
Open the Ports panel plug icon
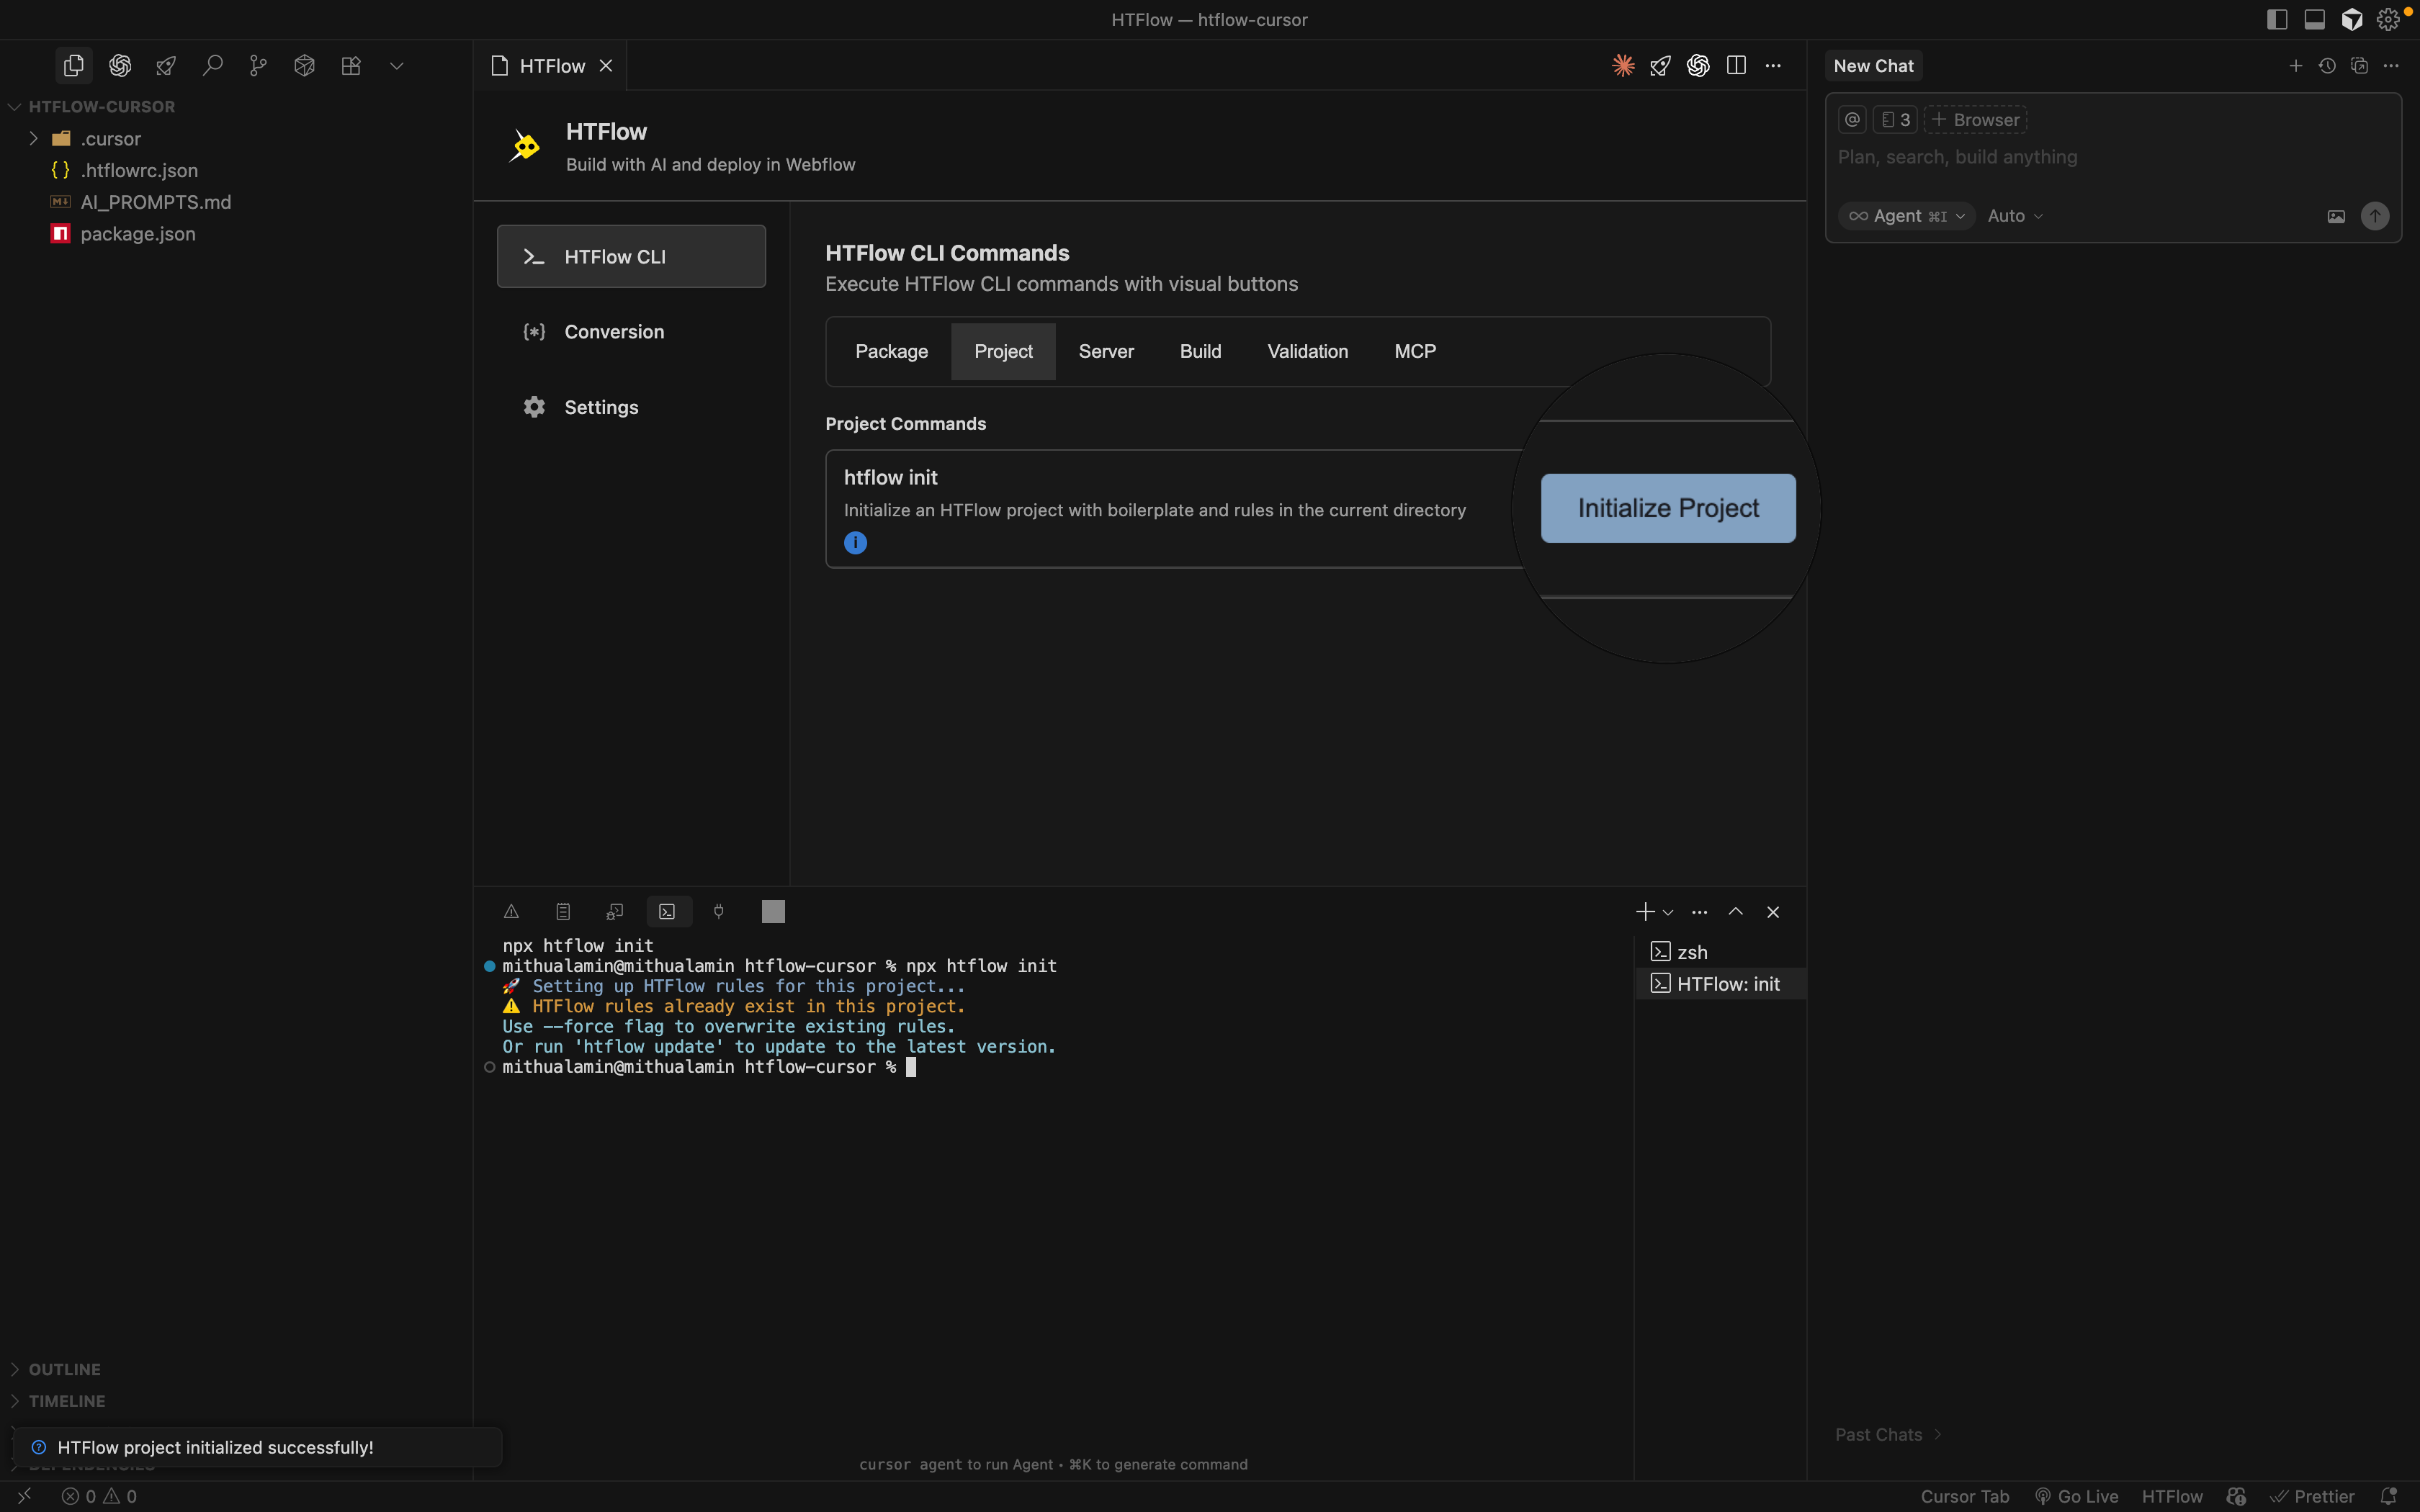(x=720, y=911)
